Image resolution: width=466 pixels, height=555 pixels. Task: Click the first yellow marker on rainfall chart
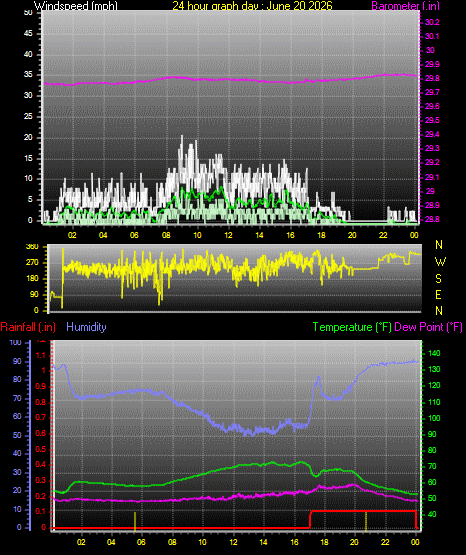(x=135, y=521)
